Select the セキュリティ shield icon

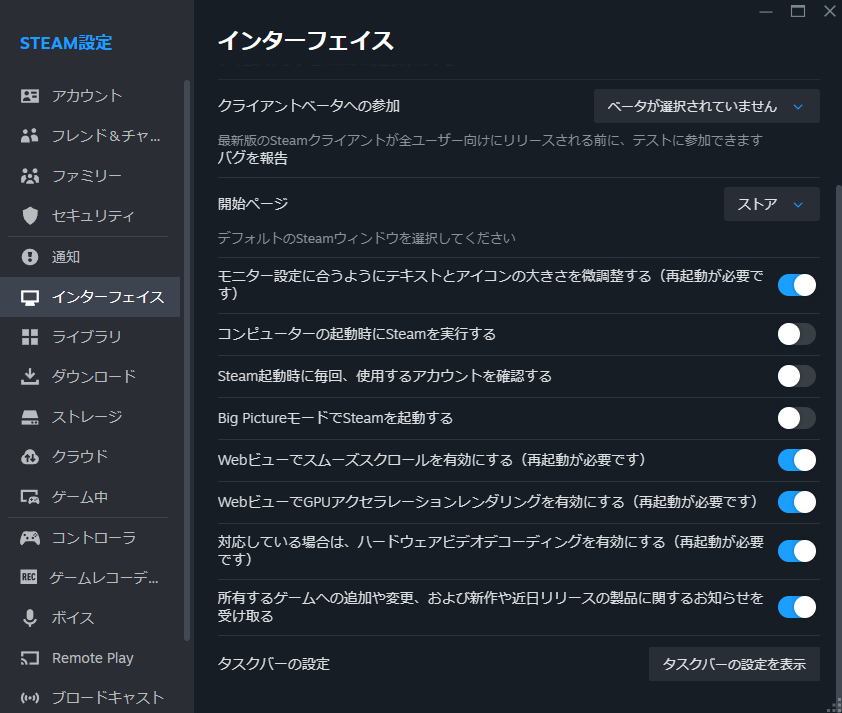tap(30, 216)
